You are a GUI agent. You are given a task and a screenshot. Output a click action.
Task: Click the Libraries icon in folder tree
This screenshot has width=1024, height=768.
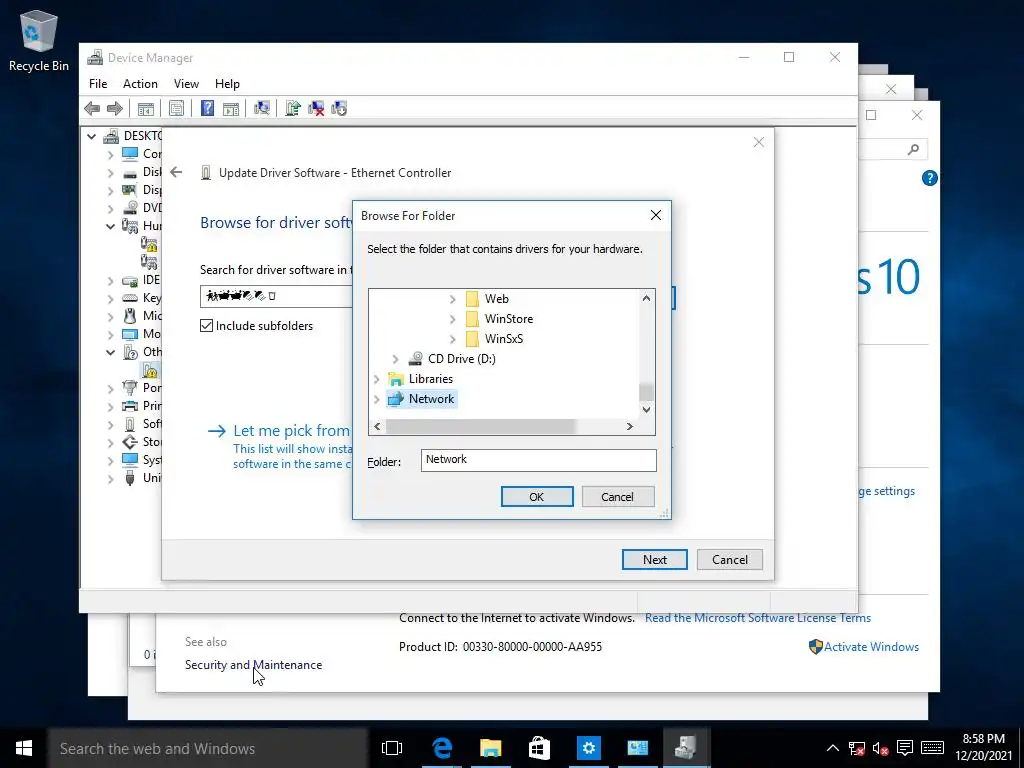tap(396, 379)
